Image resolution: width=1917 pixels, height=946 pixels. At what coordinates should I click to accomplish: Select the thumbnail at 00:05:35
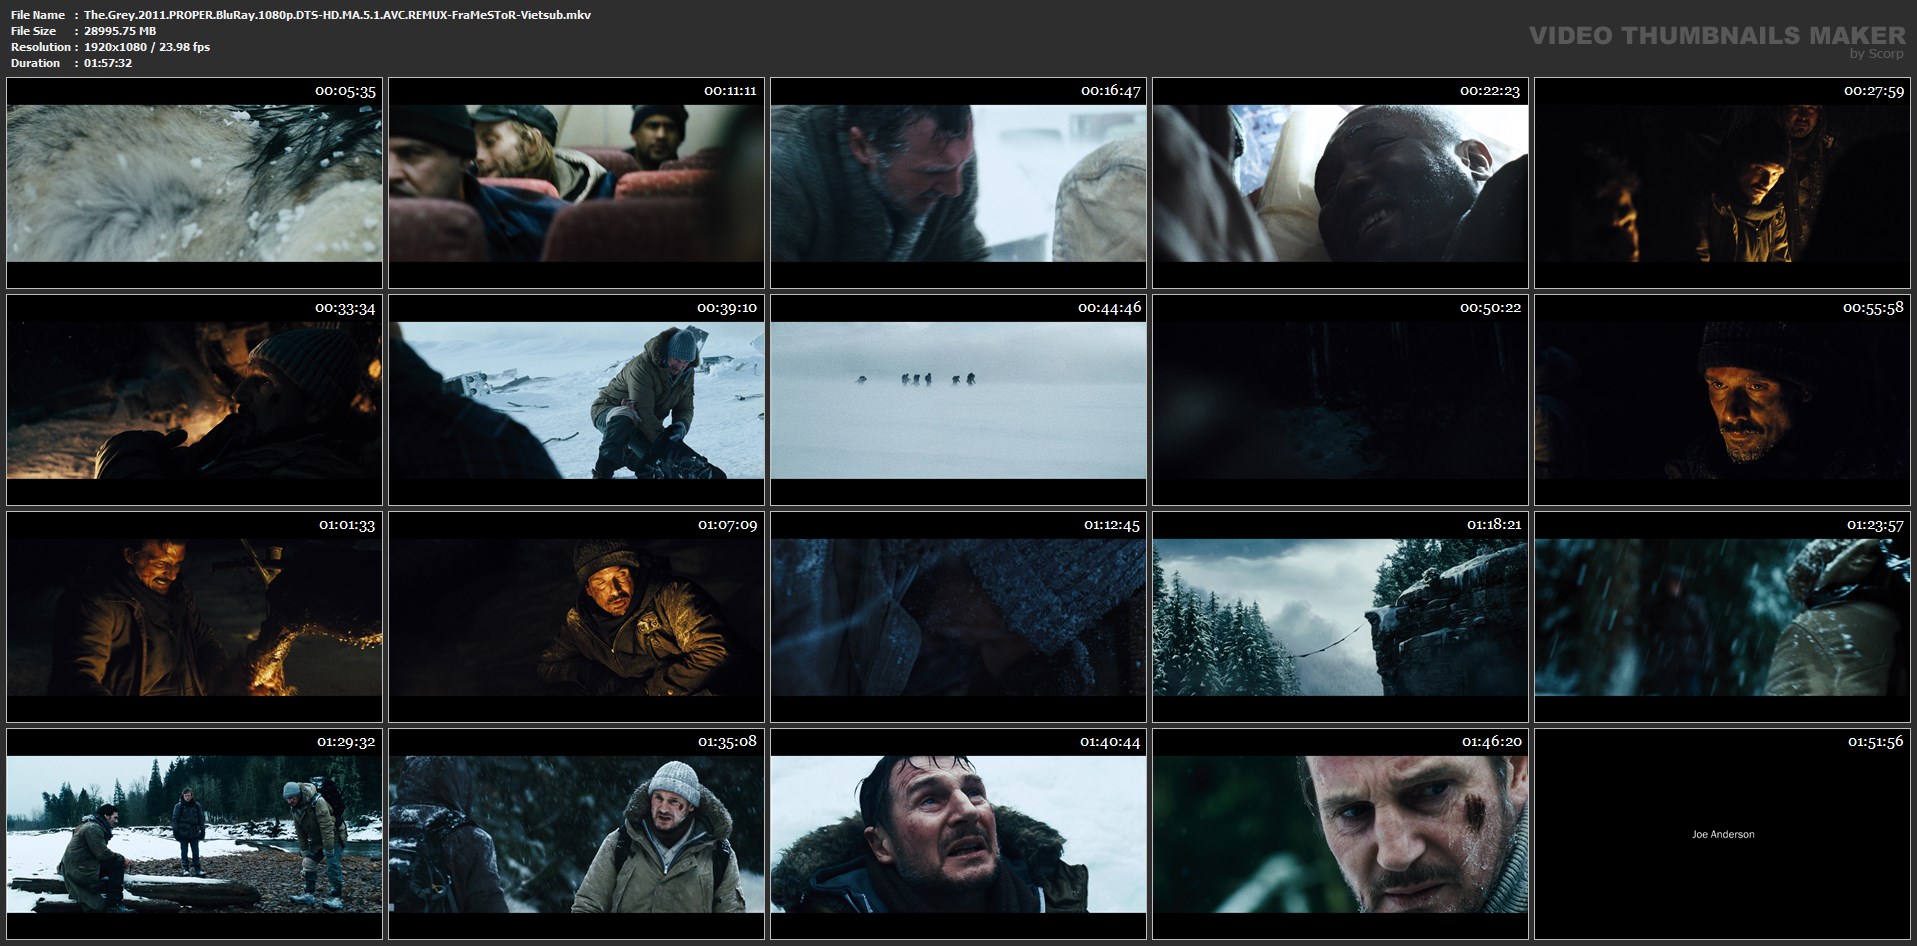pos(194,183)
